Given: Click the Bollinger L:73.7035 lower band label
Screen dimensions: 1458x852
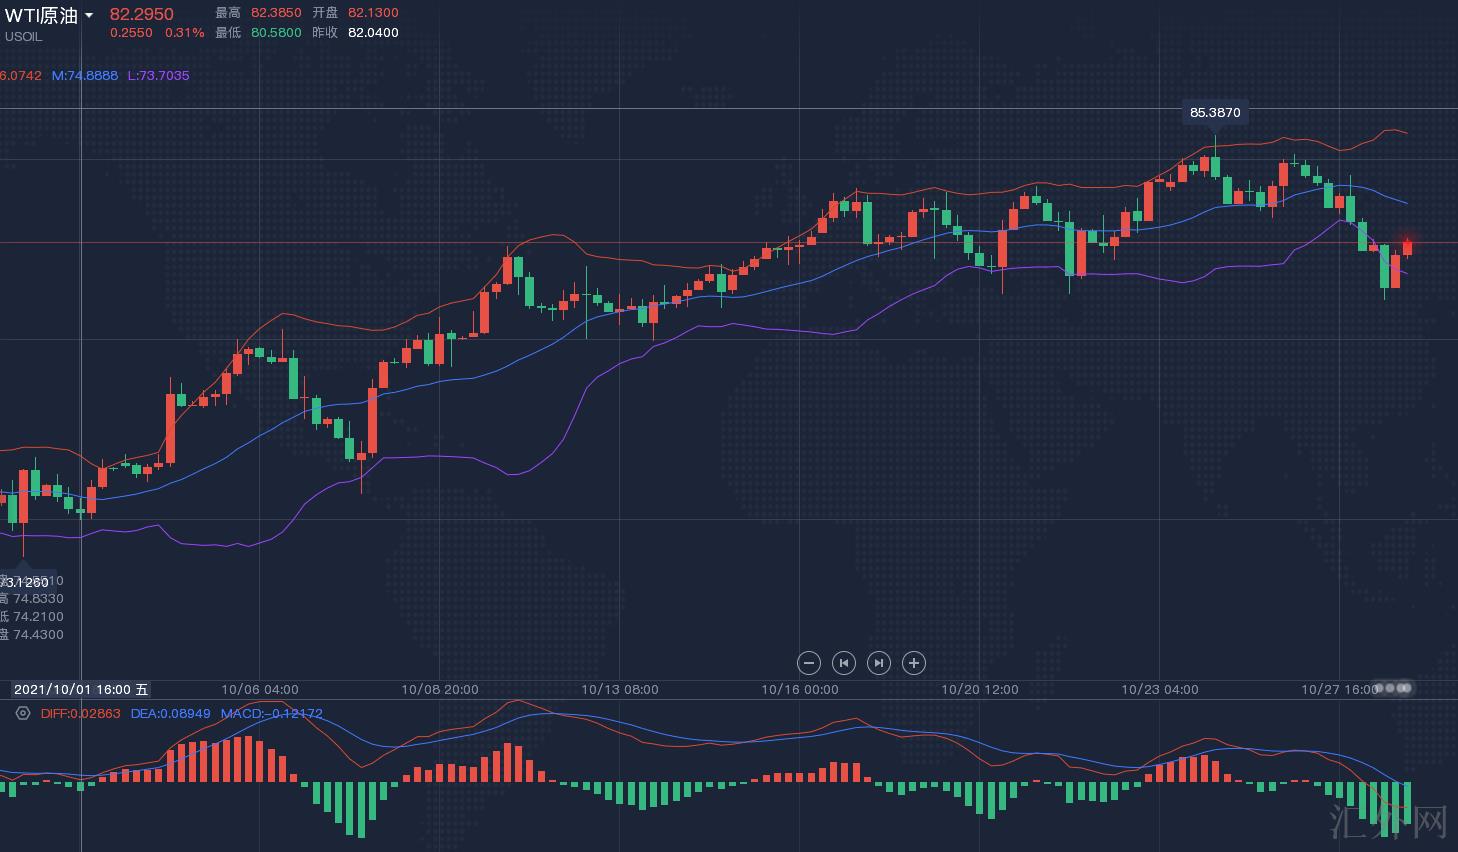Looking at the screenshot, I should pos(158,75).
